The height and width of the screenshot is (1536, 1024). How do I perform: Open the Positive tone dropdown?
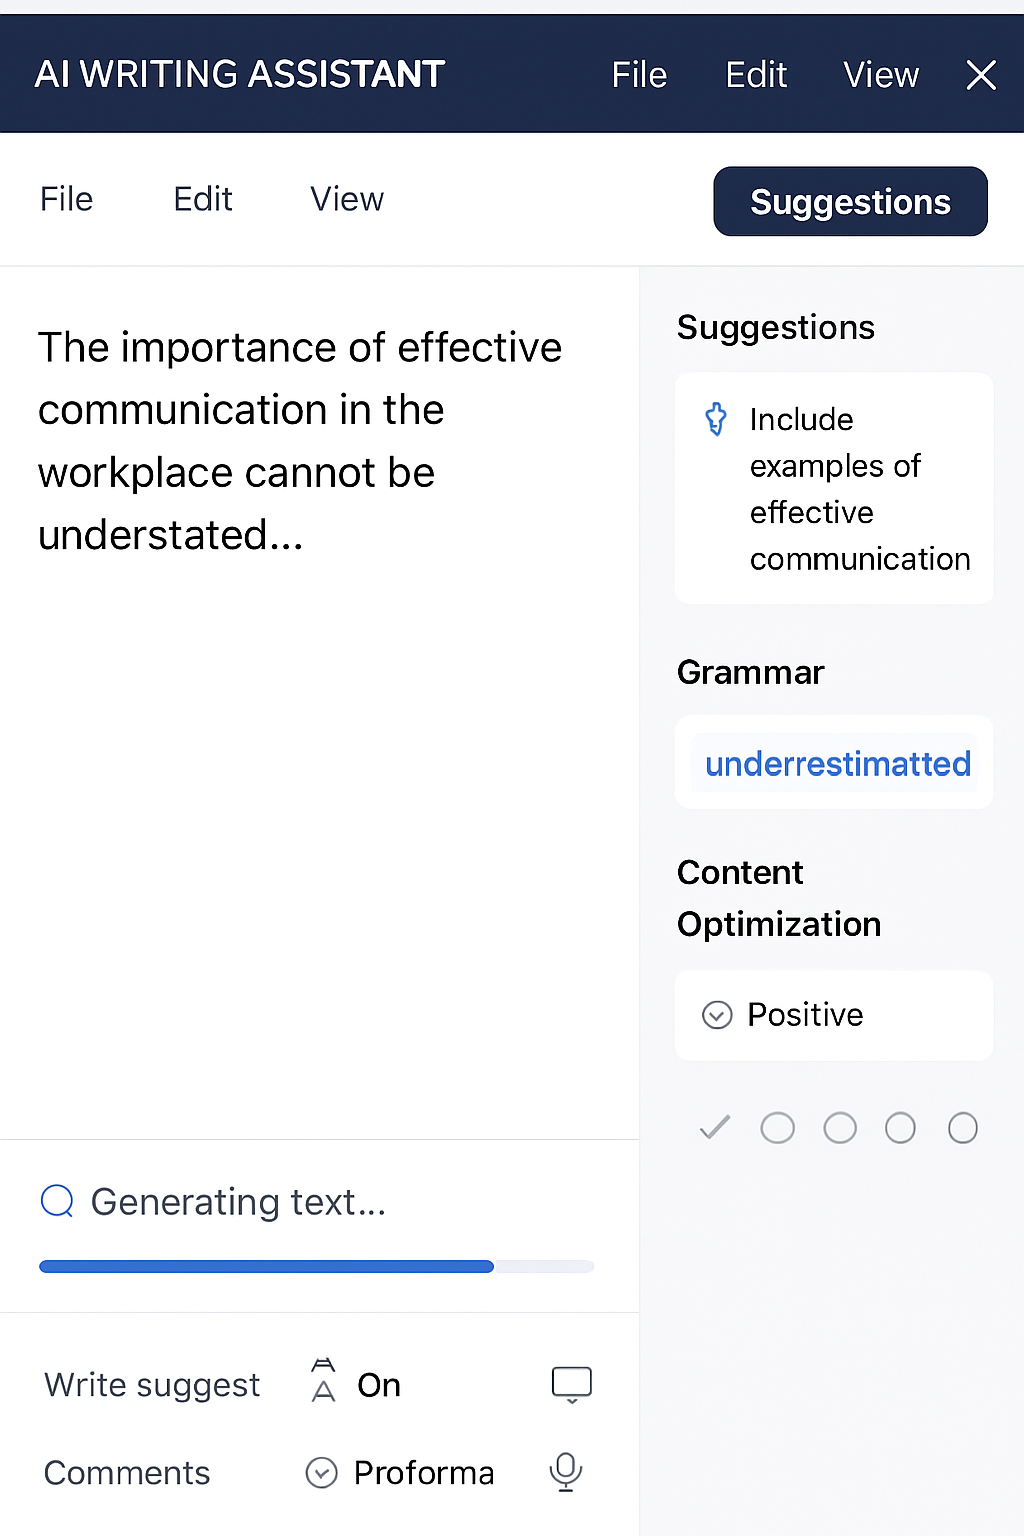click(805, 1015)
